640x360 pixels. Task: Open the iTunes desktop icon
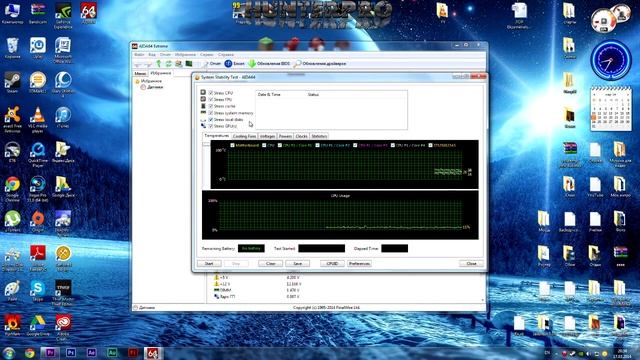[63, 118]
